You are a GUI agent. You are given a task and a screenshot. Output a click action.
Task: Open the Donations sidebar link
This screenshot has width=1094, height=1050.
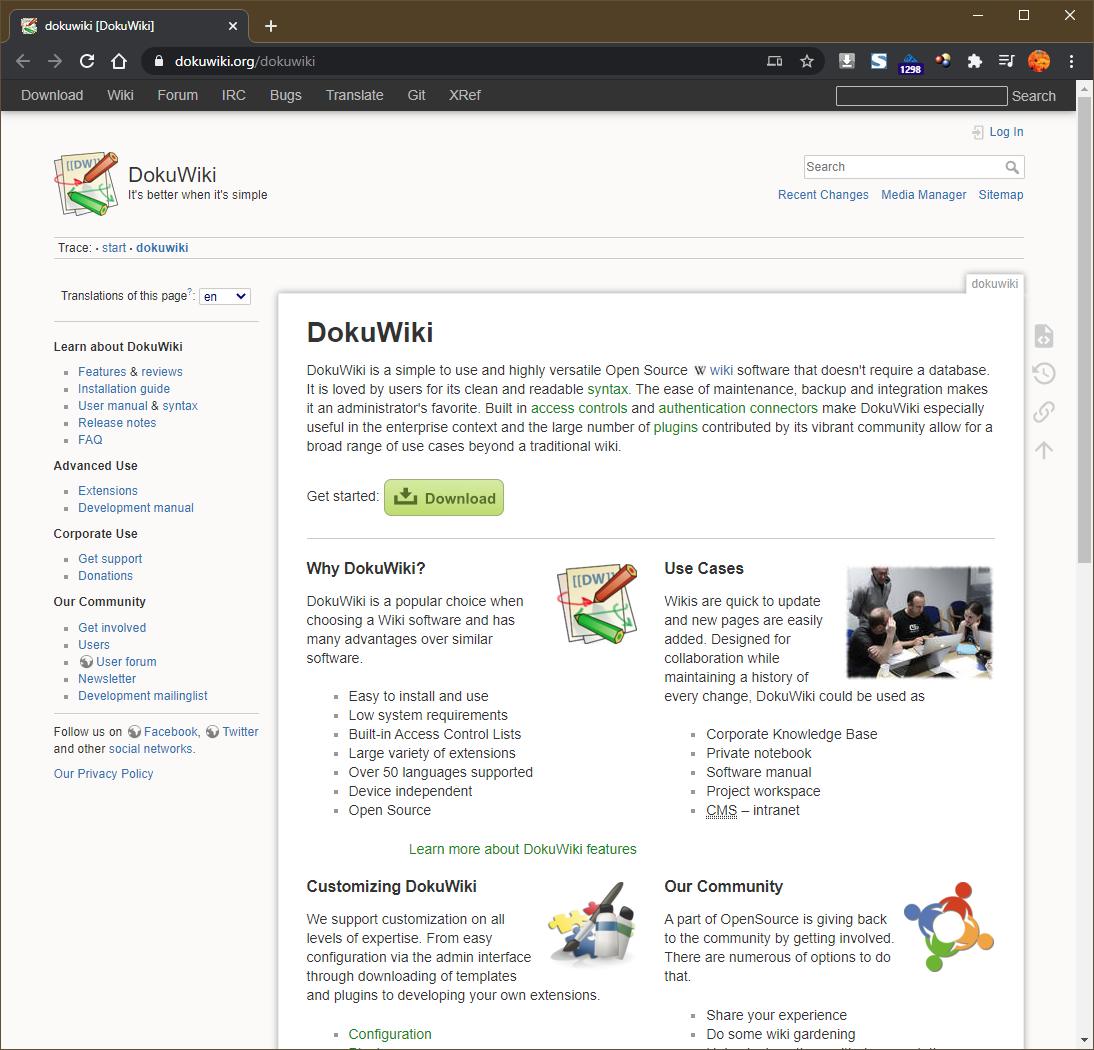105,576
